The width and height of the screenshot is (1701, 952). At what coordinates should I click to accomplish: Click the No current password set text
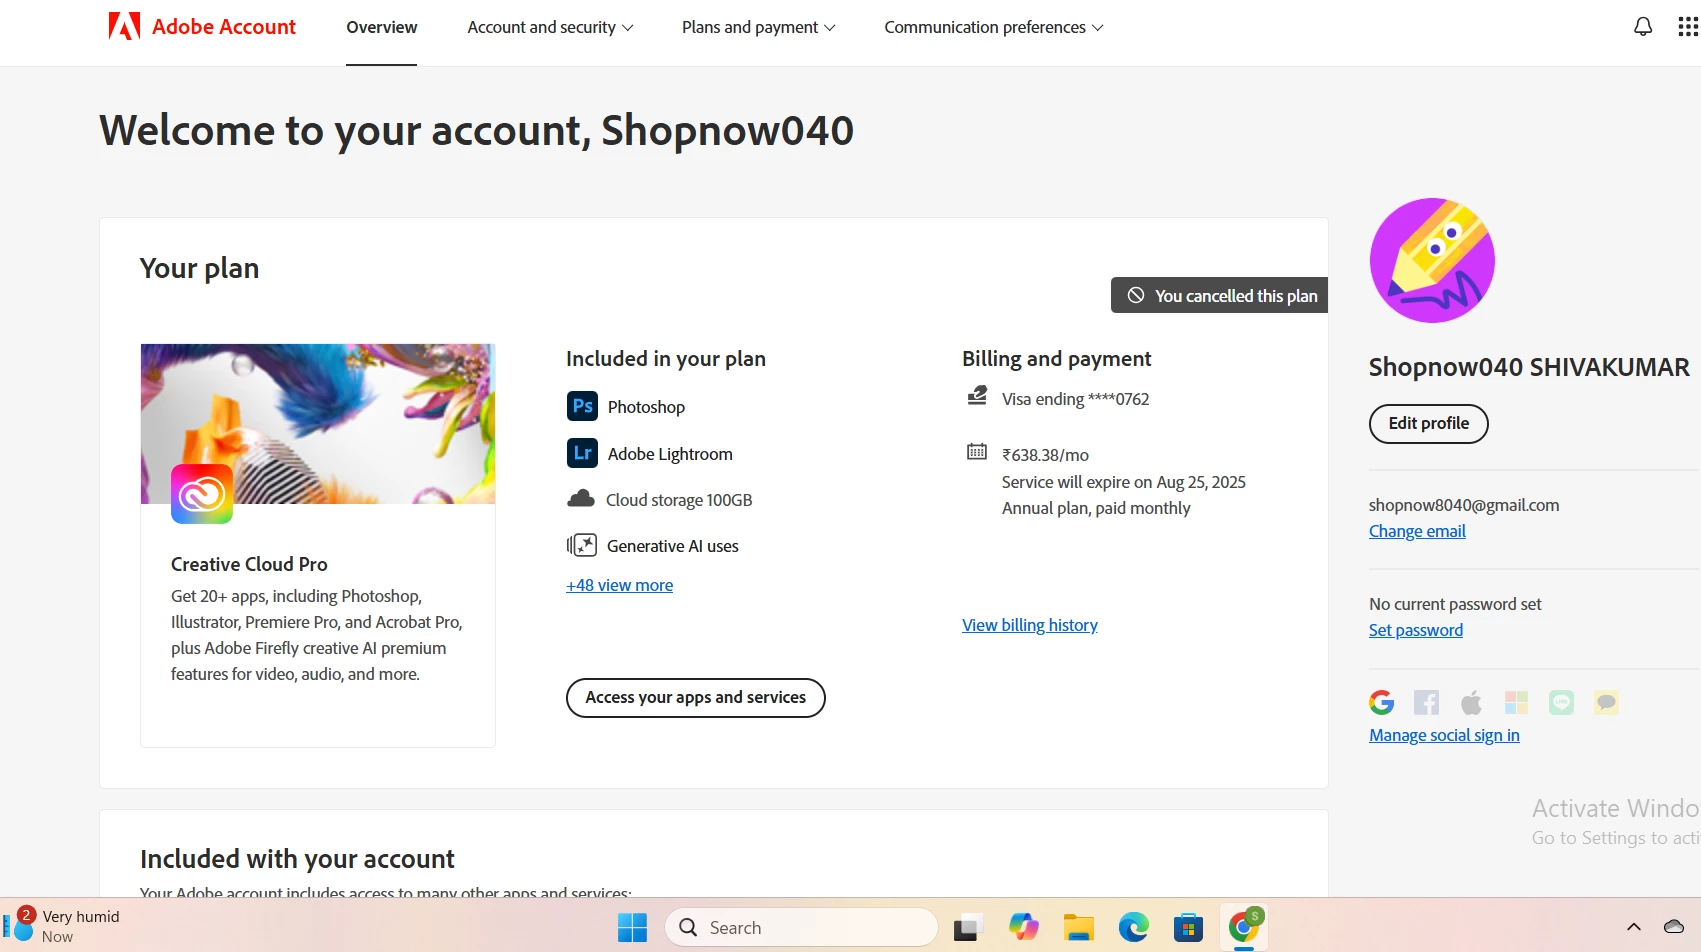(x=1455, y=604)
